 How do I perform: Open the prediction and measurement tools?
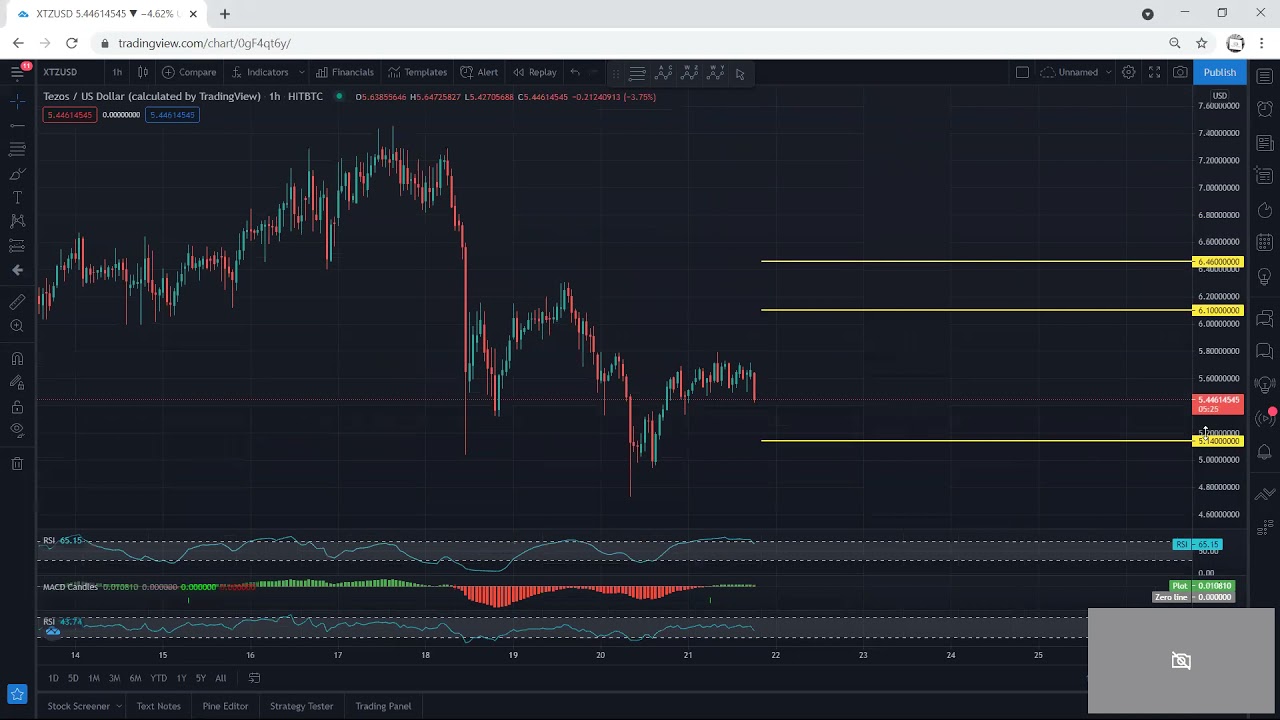click(x=17, y=246)
